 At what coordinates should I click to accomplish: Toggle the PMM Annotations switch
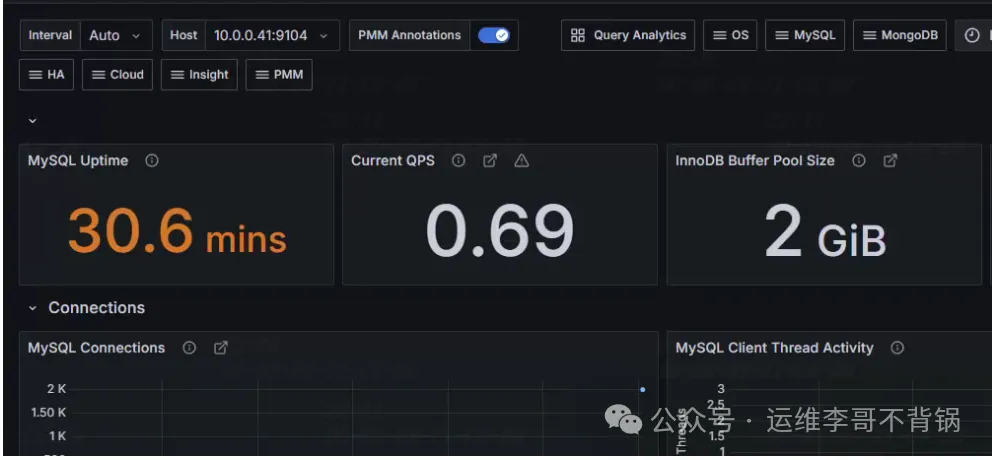coord(494,36)
